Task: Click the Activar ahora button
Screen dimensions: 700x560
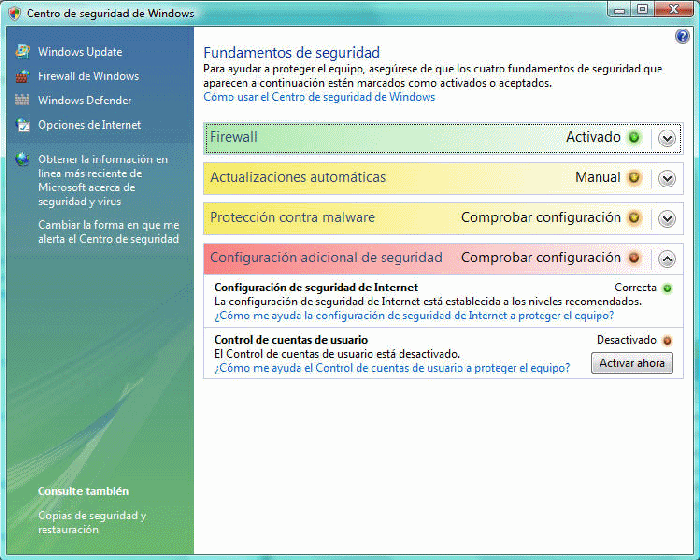Action: point(632,363)
